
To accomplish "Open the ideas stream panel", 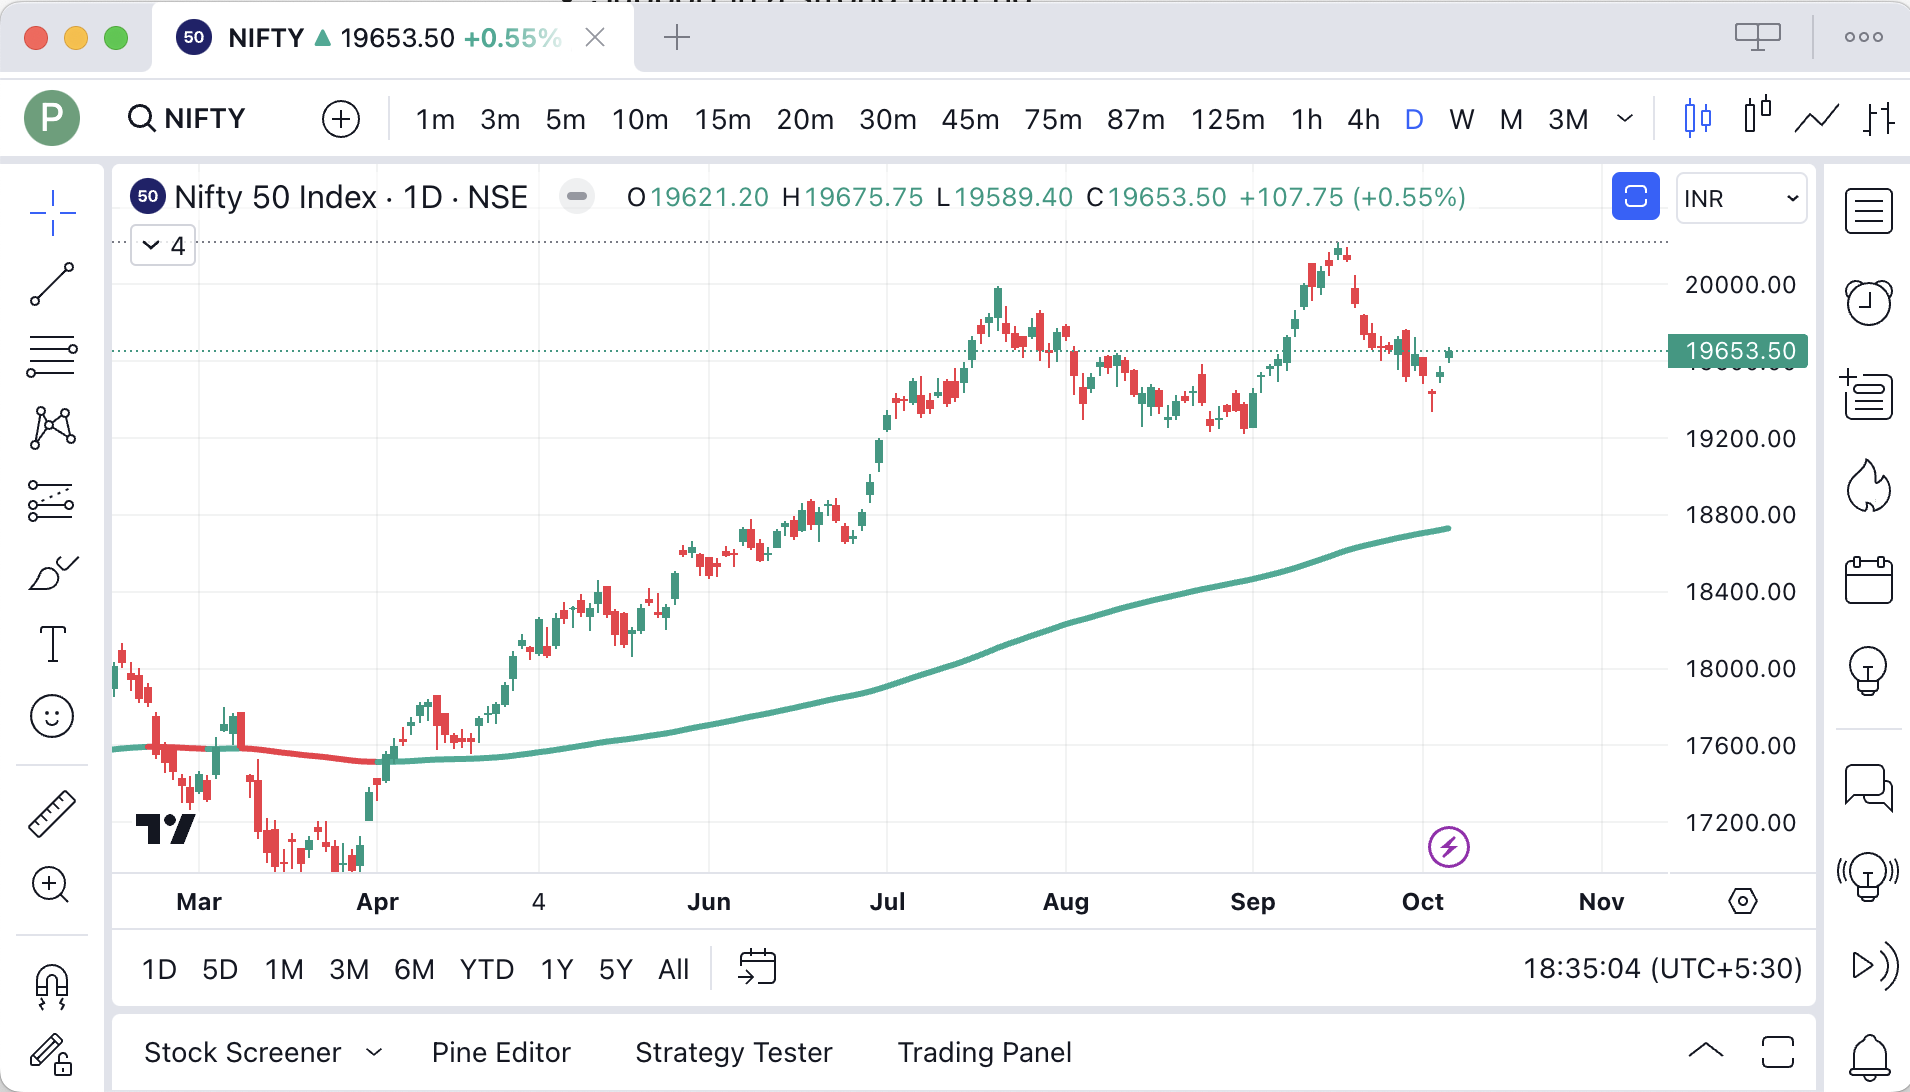I will click(x=1868, y=876).
